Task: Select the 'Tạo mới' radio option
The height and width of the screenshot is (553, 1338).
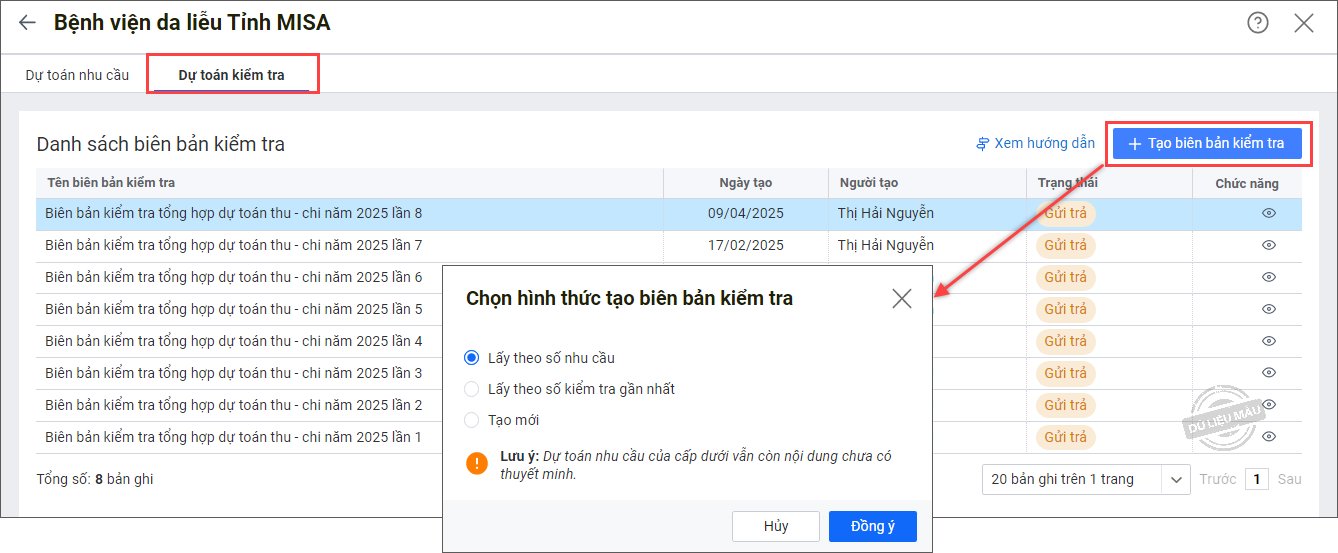Action: [472, 420]
